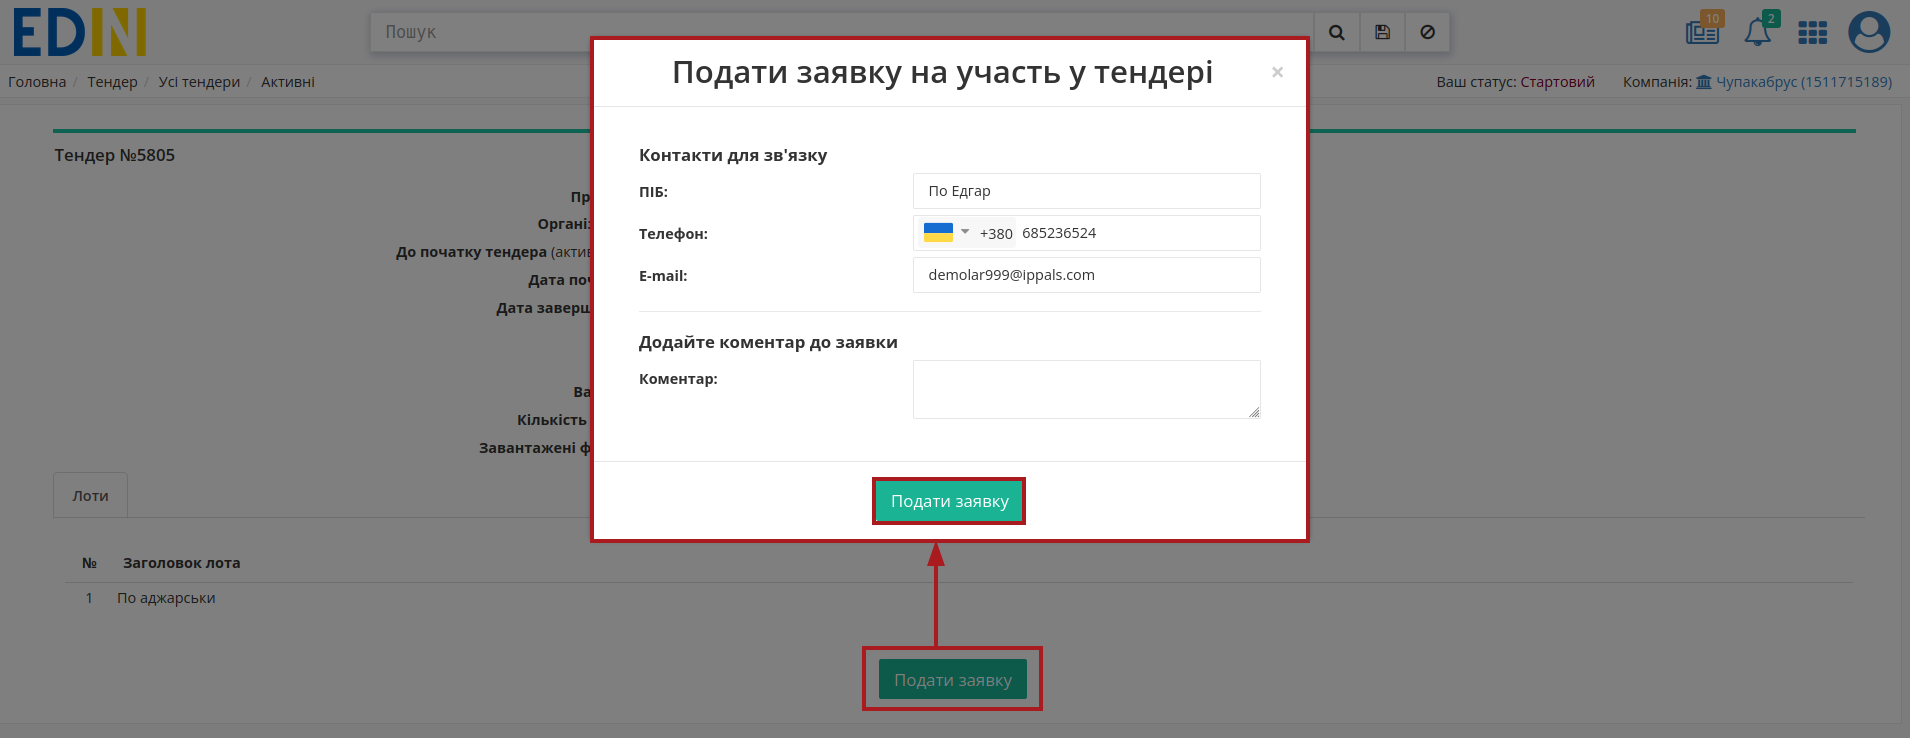Select the Лоти tab
This screenshot has height=738, width=1910.
click(x=90, y=495)
